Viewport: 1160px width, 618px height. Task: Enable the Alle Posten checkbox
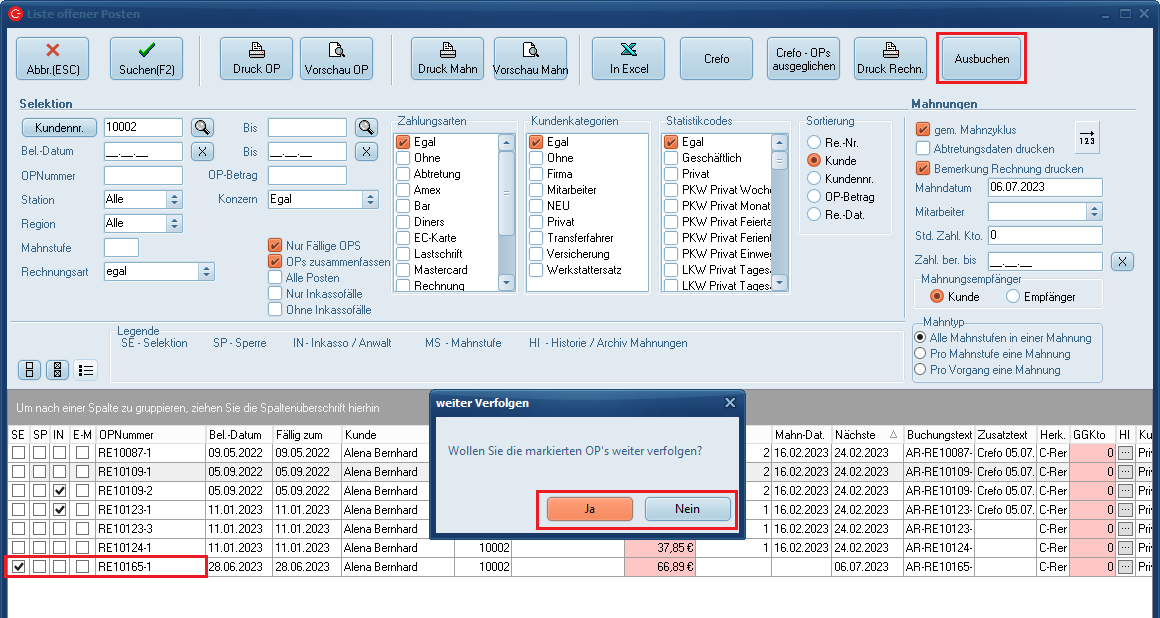pos(275,278)
